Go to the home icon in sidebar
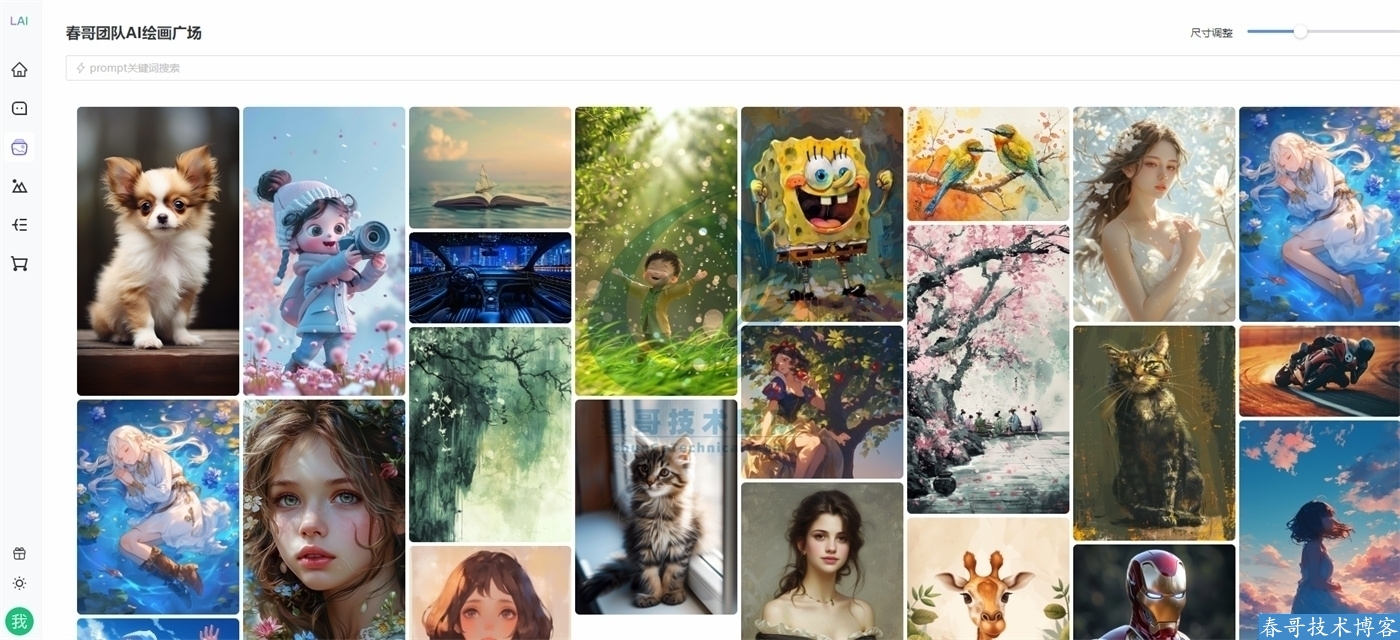This screenshot has height=640, width=1400. coord(19,70)
